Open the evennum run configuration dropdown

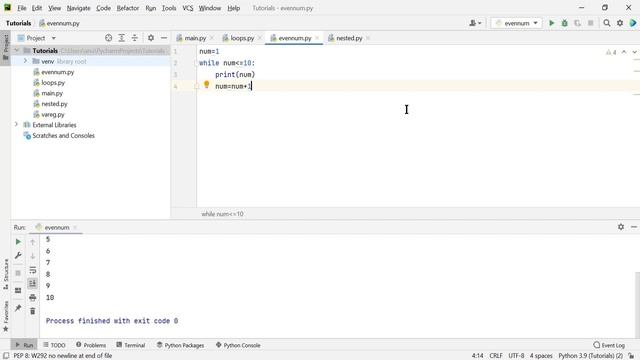tap(517, 23)
